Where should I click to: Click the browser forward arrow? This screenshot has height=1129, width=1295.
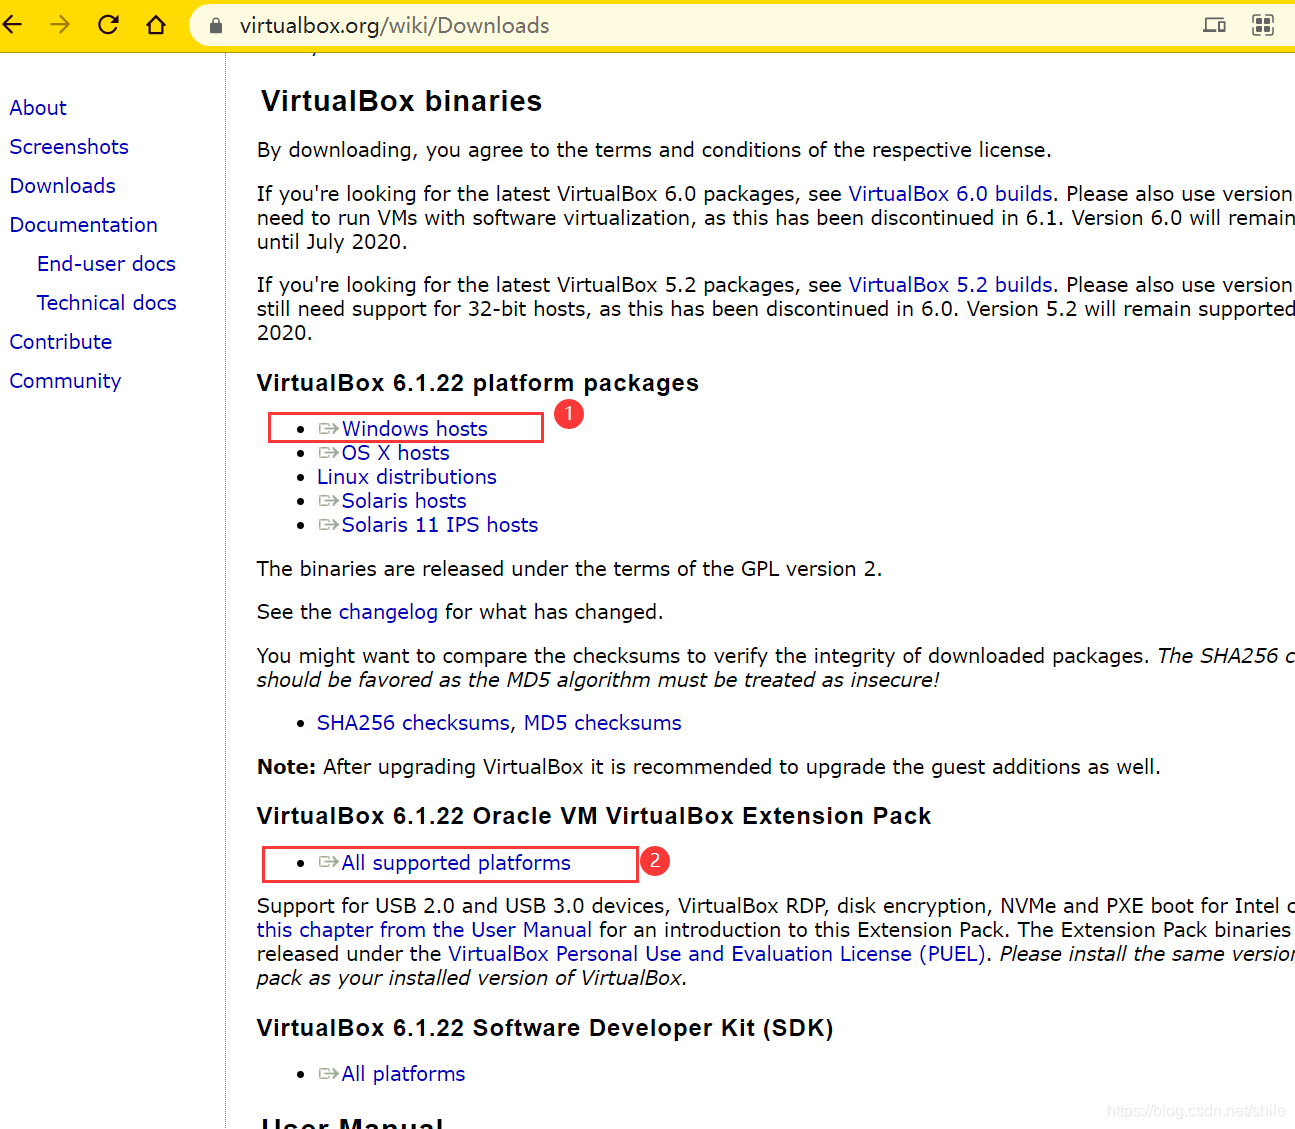pos(60,24)
